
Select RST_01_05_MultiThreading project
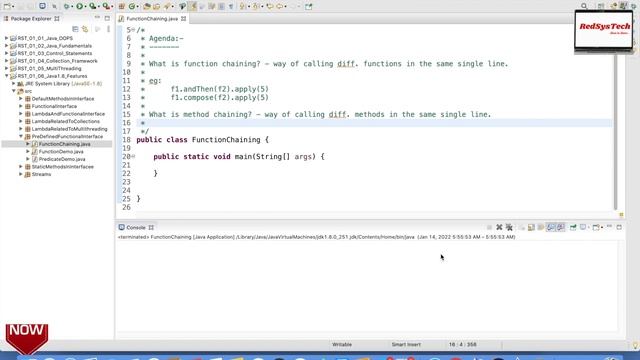pos(49,69)
